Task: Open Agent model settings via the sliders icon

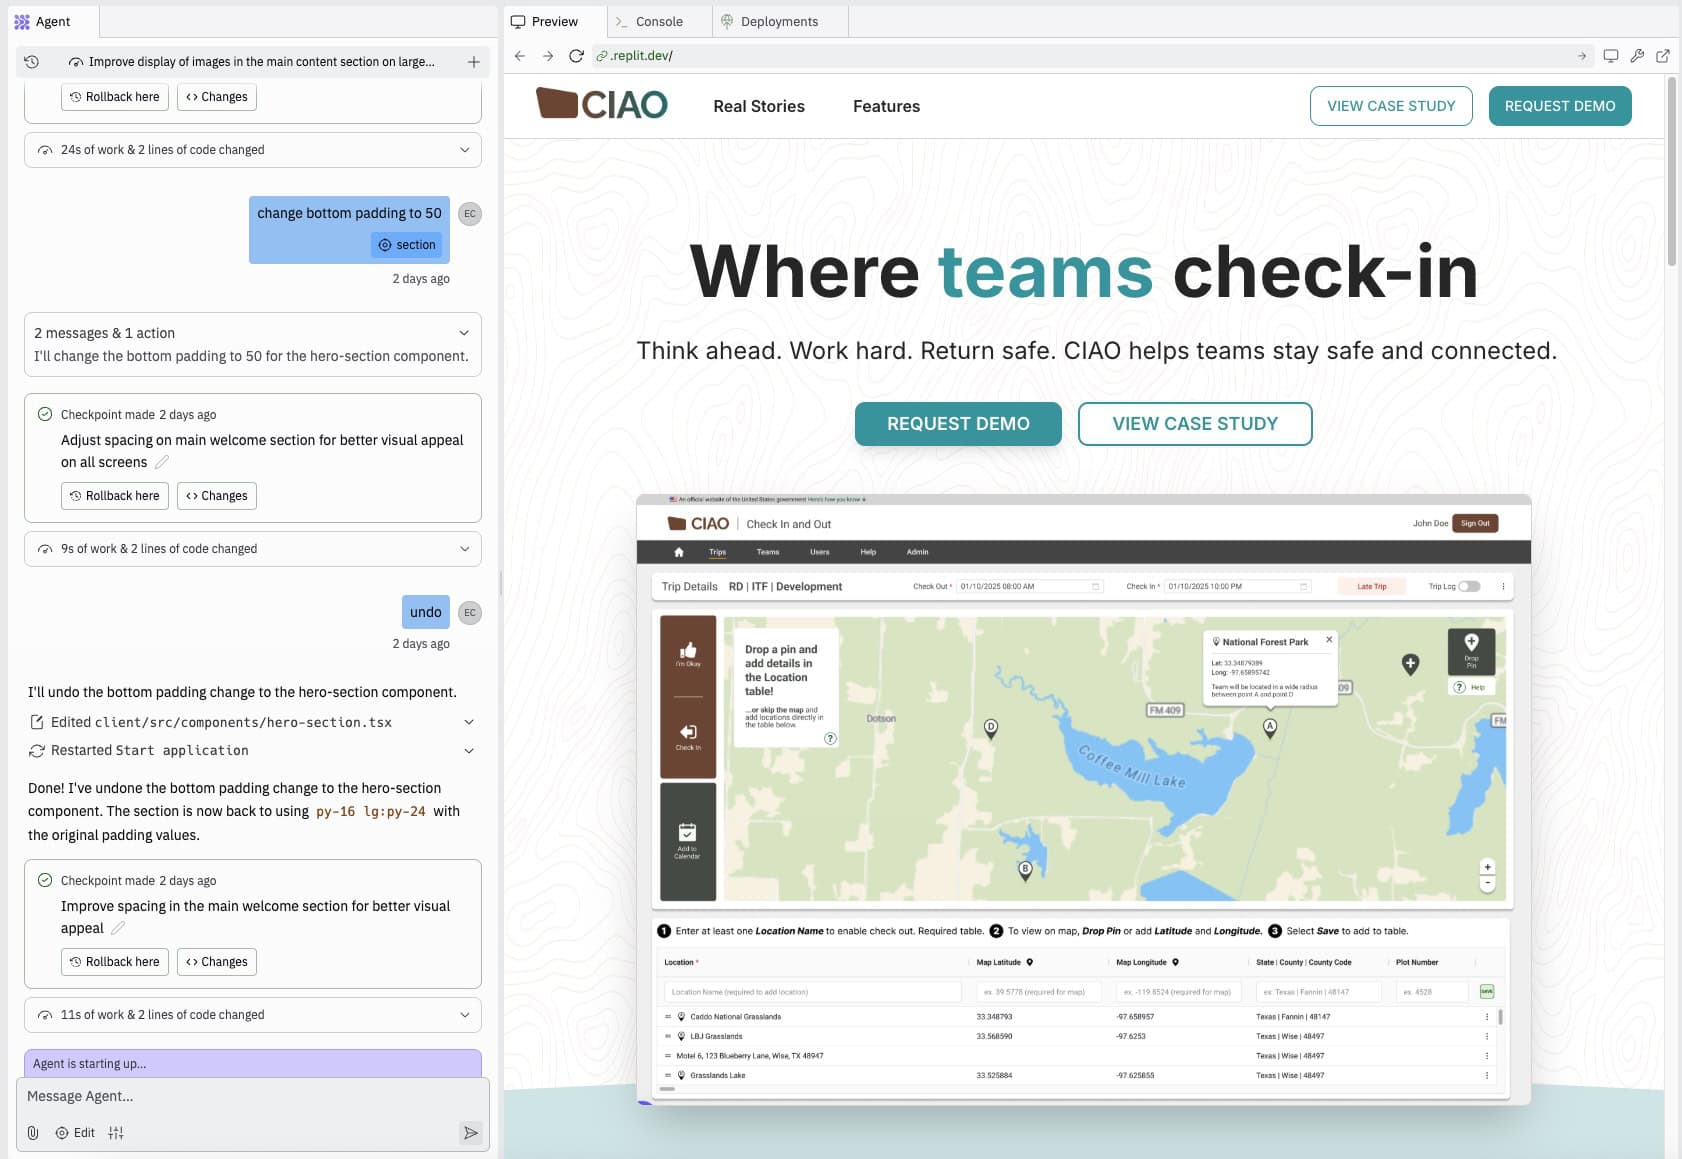Action: (116, 1133)
